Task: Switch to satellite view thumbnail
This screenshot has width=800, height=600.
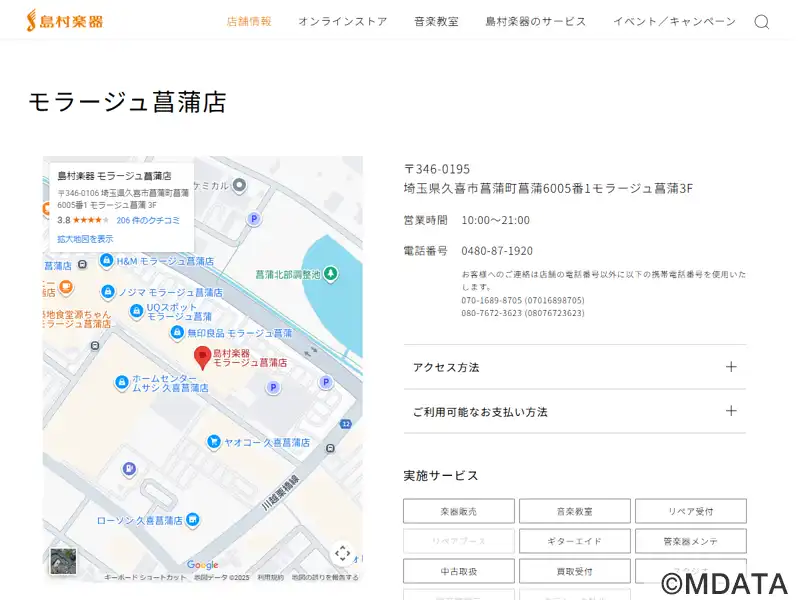Action: [x=63, y=561]
